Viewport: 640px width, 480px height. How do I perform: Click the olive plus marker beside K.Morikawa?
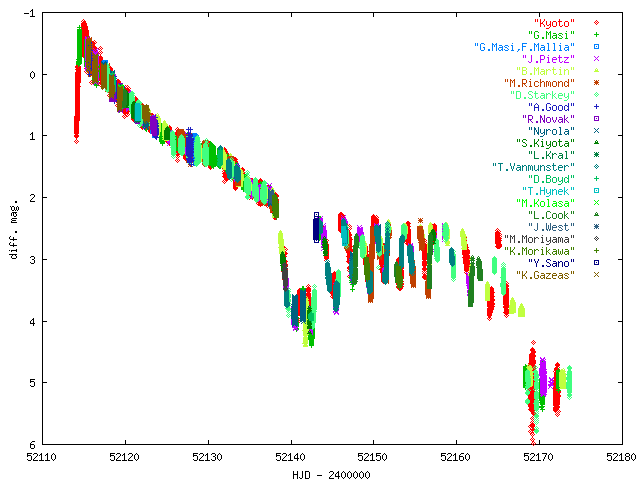tap(596, 251)
